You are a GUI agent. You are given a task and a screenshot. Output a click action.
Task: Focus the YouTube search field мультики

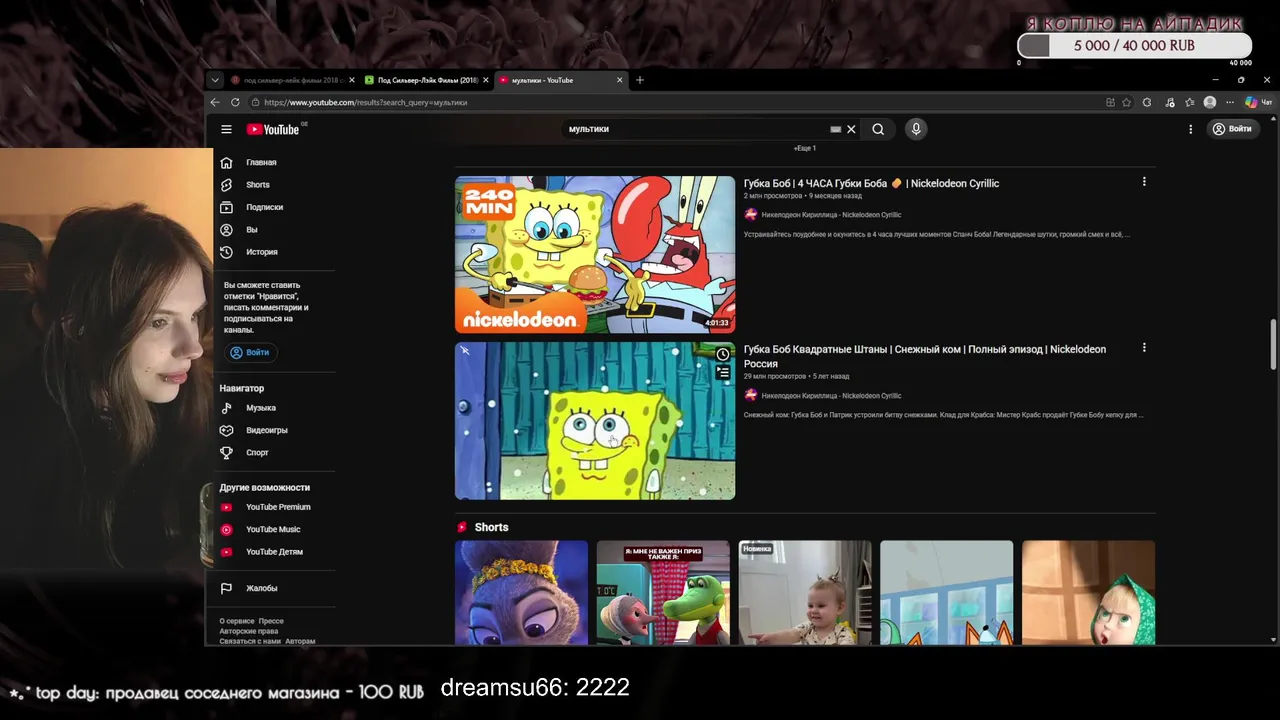pos(695,129)
